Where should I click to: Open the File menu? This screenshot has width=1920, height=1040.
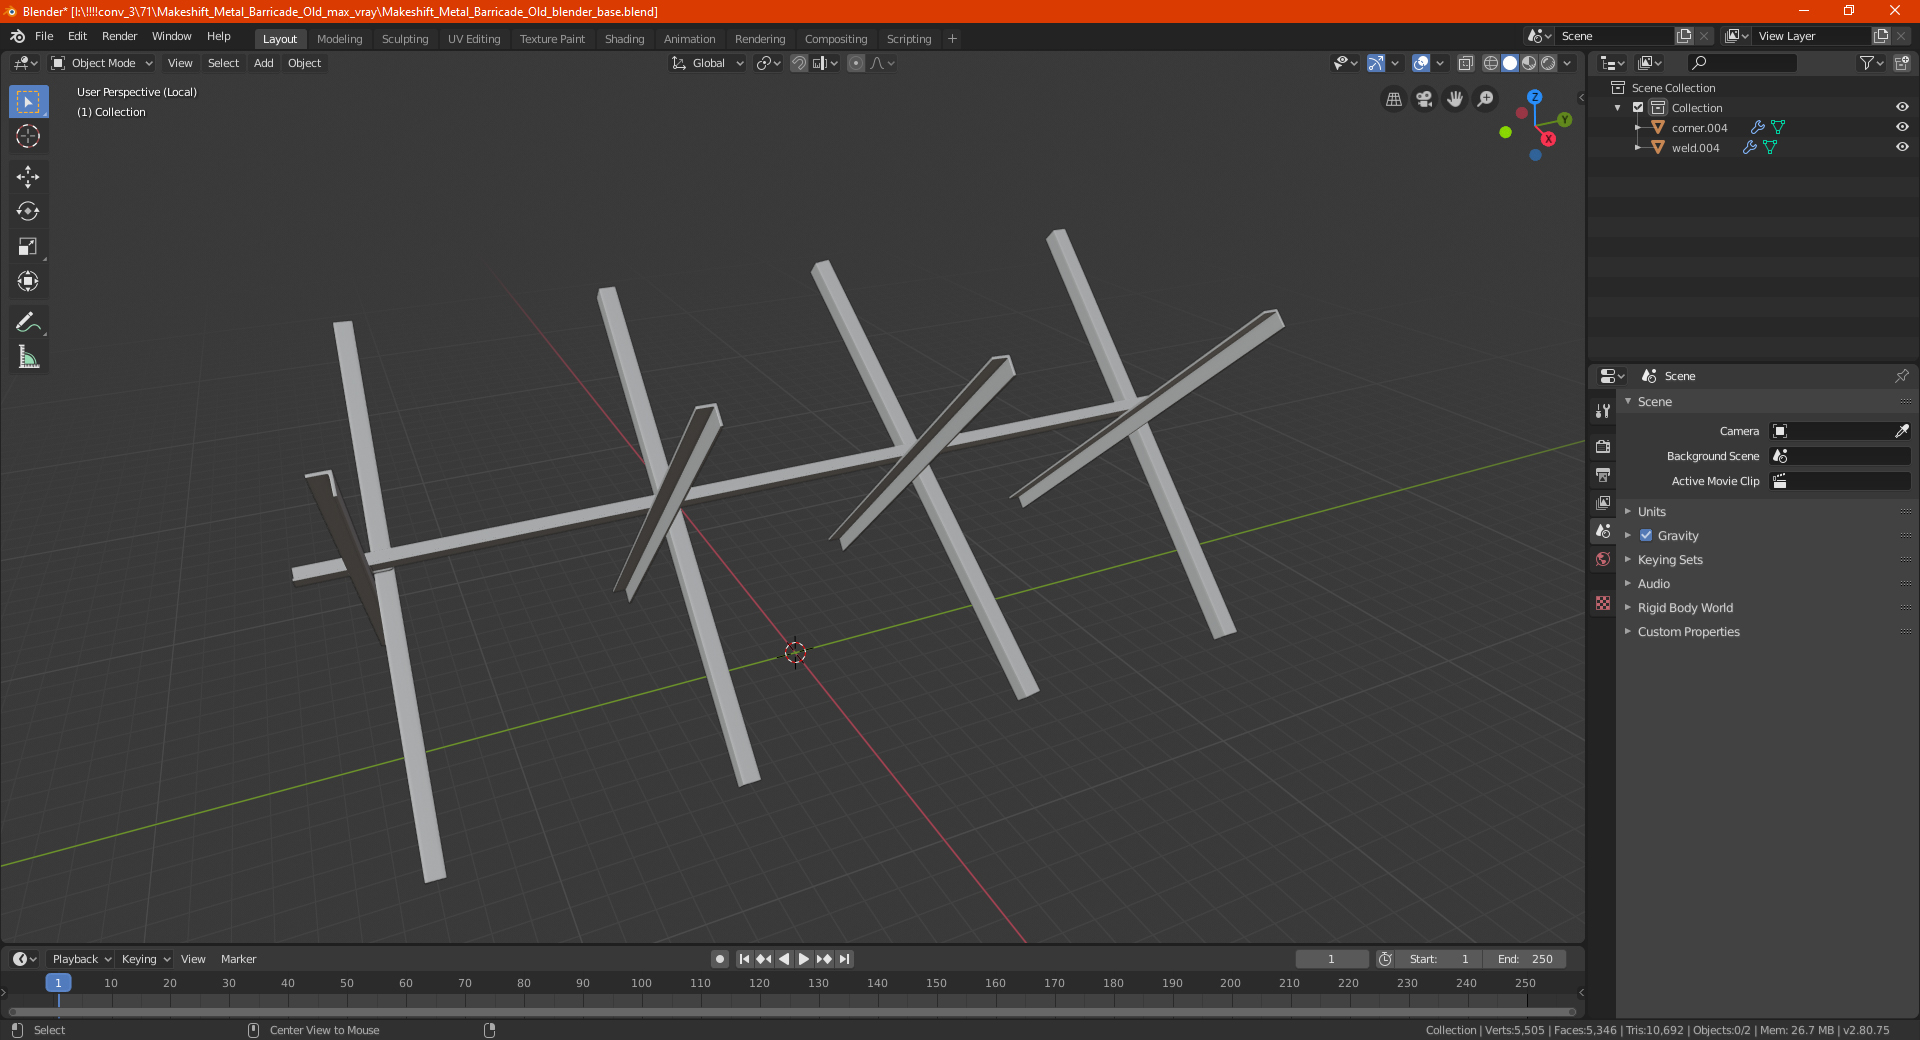pyautogui.click(x=44, y=36)
